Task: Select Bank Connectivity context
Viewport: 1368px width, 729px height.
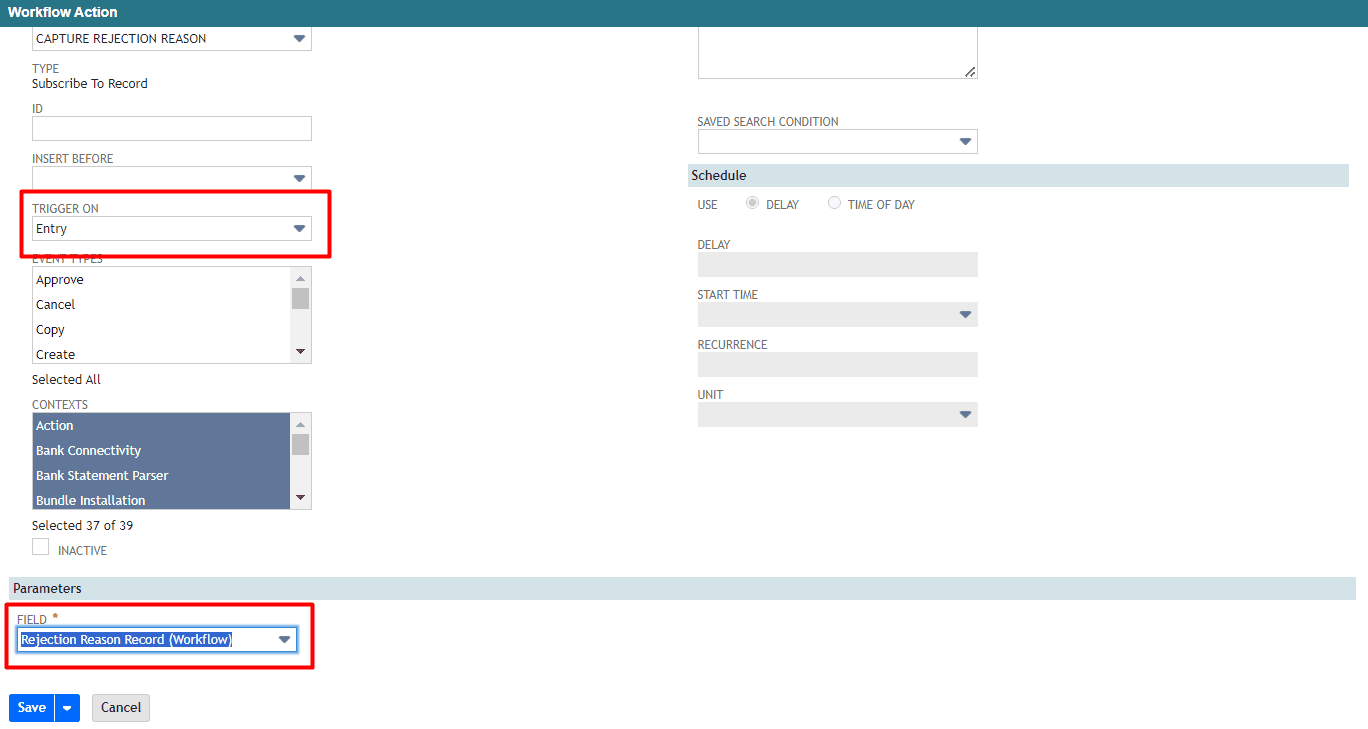Action: [161, 451]
